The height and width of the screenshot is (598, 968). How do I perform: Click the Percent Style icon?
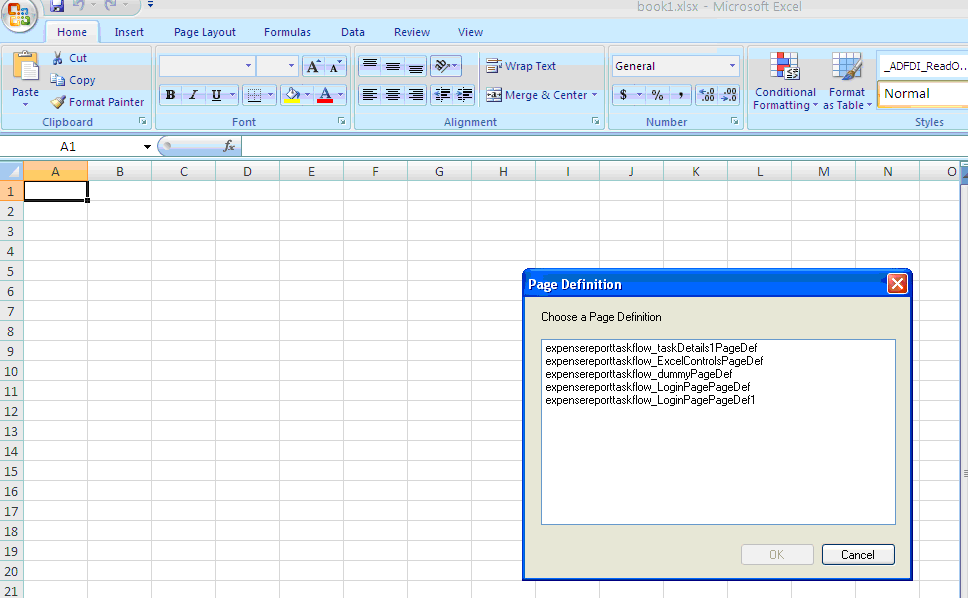pyautogui.click(x=657, y=95)
